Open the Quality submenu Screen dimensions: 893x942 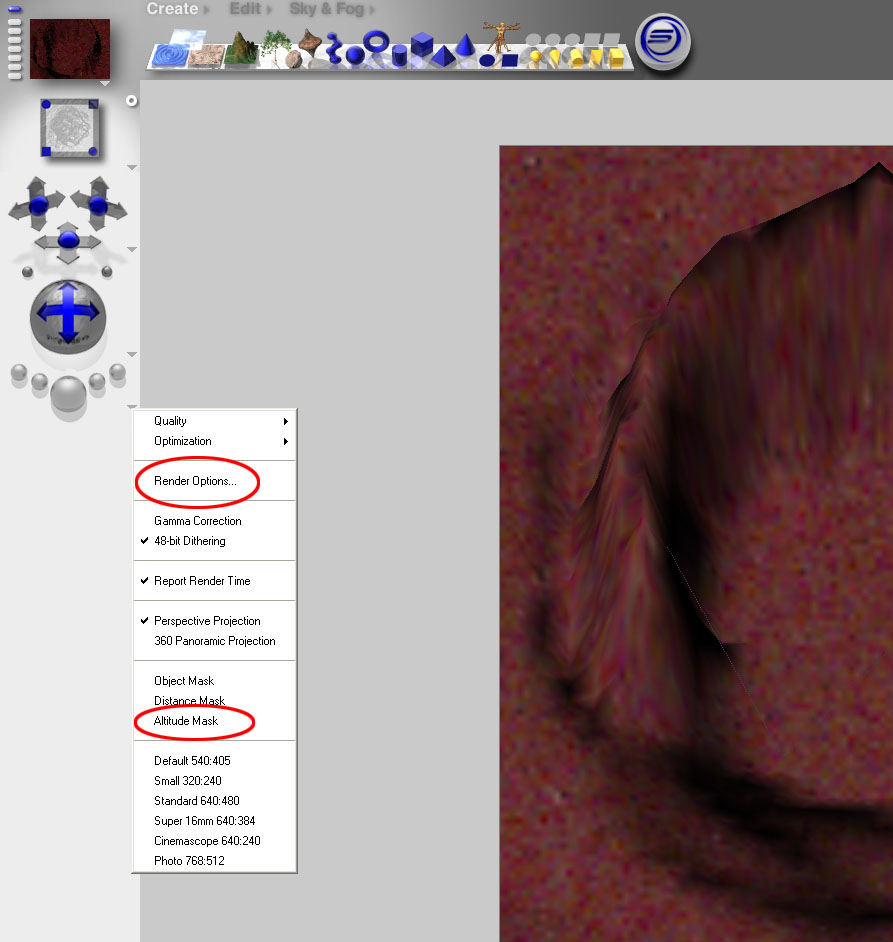tap(215, 421)
